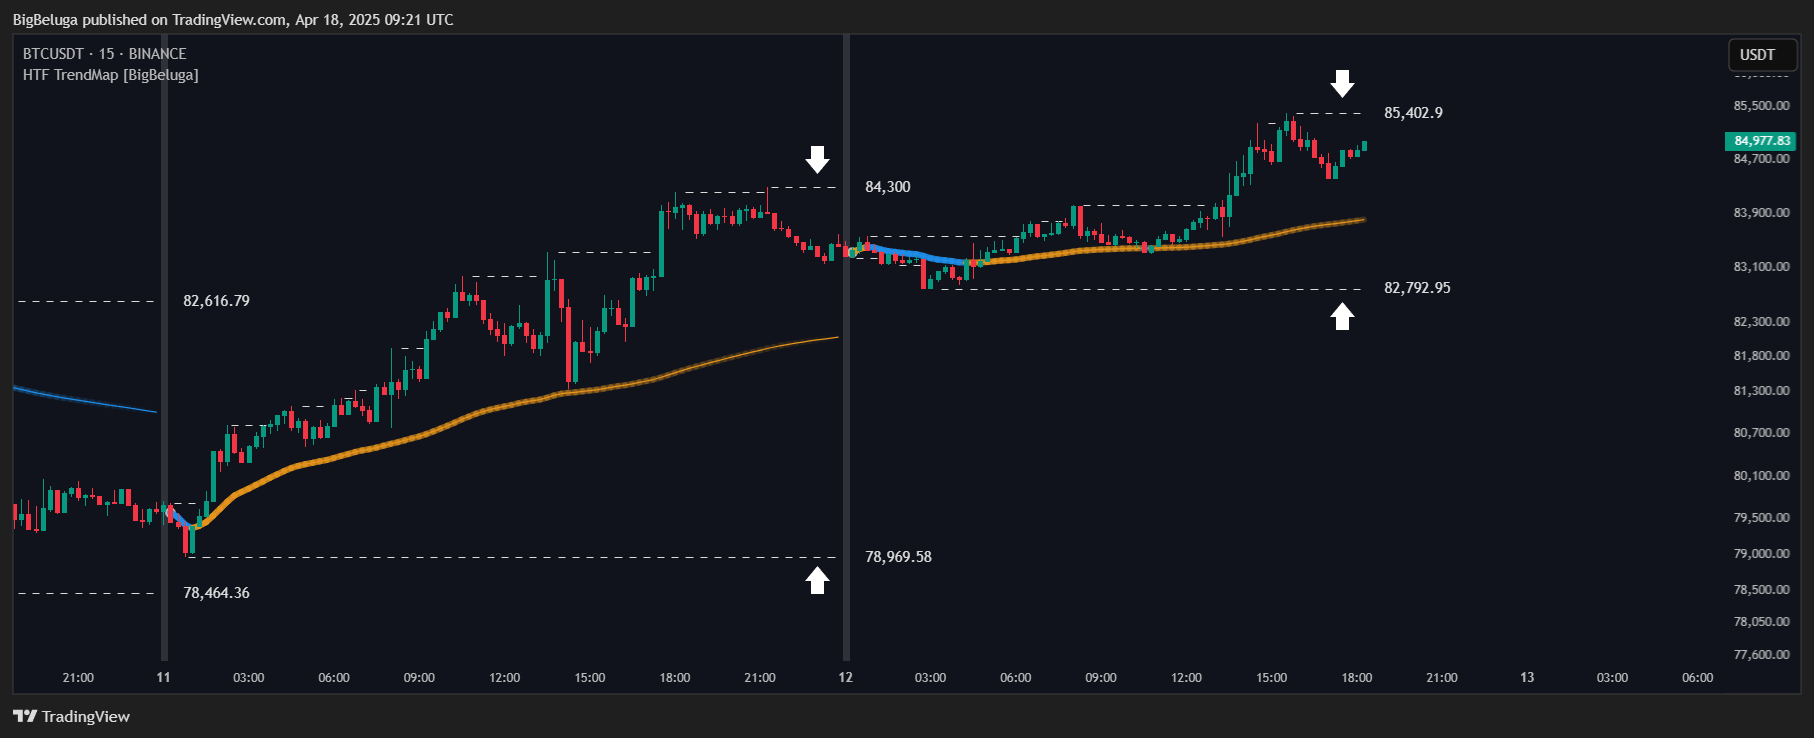The width and height of the screenshot is (1814, 738).
Task: Click the date 13 on time axis
Action: 1527,678
